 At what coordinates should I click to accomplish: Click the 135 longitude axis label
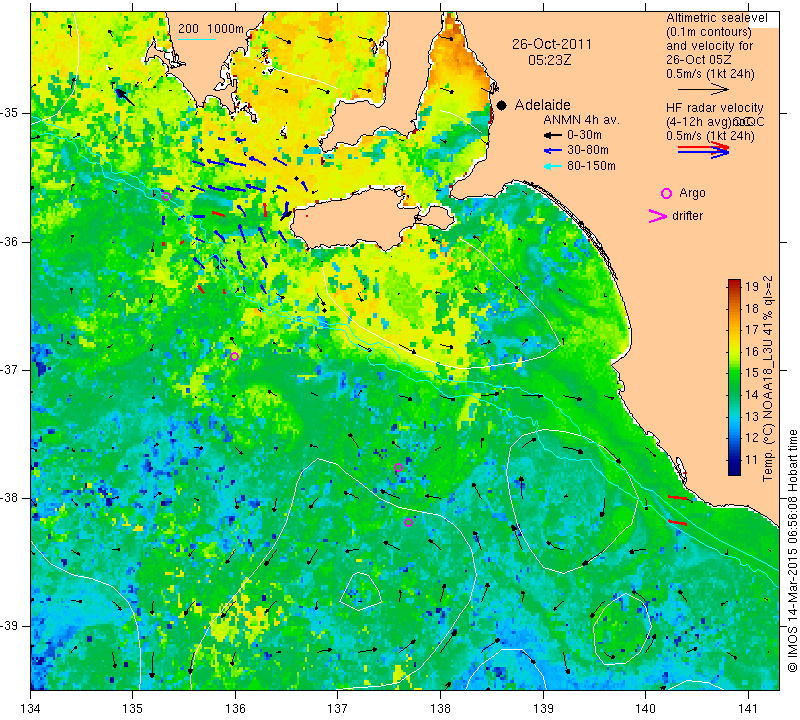[x=133, y=708]
